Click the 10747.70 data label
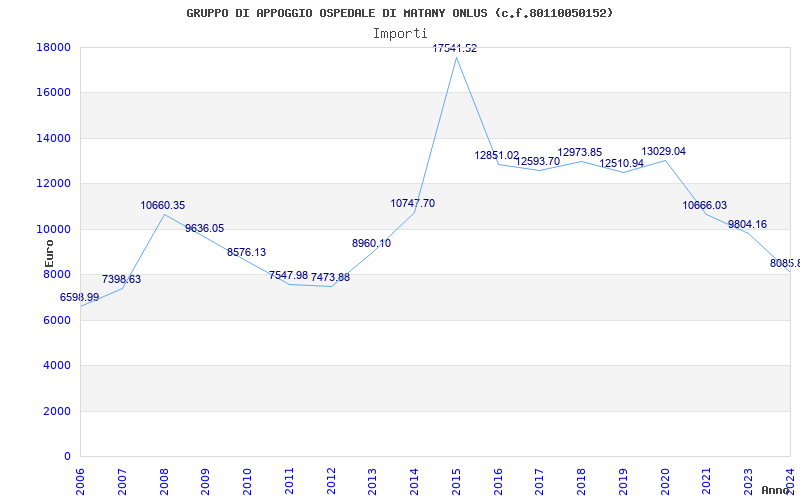 (x=413, y=204)
